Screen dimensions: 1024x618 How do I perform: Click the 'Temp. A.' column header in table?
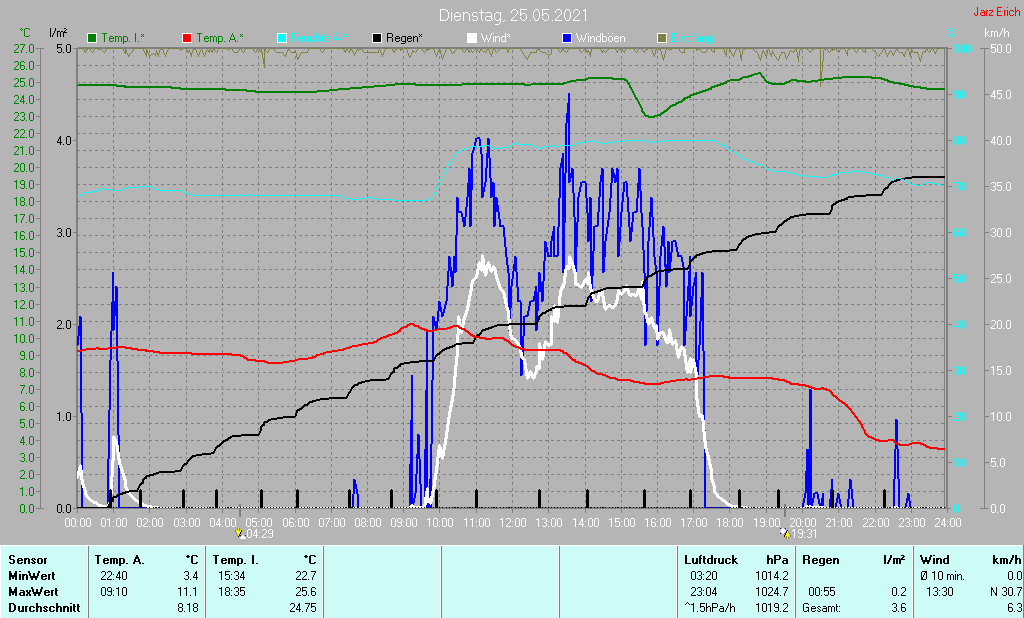tap(119, 560)
